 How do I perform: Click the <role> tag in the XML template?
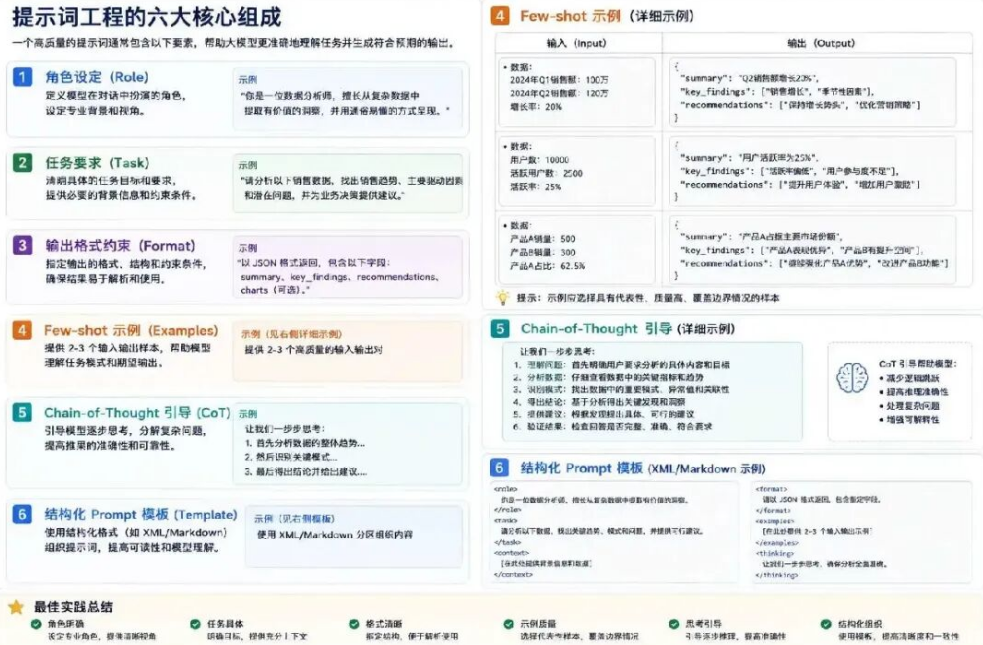click(x=505, y=489)
